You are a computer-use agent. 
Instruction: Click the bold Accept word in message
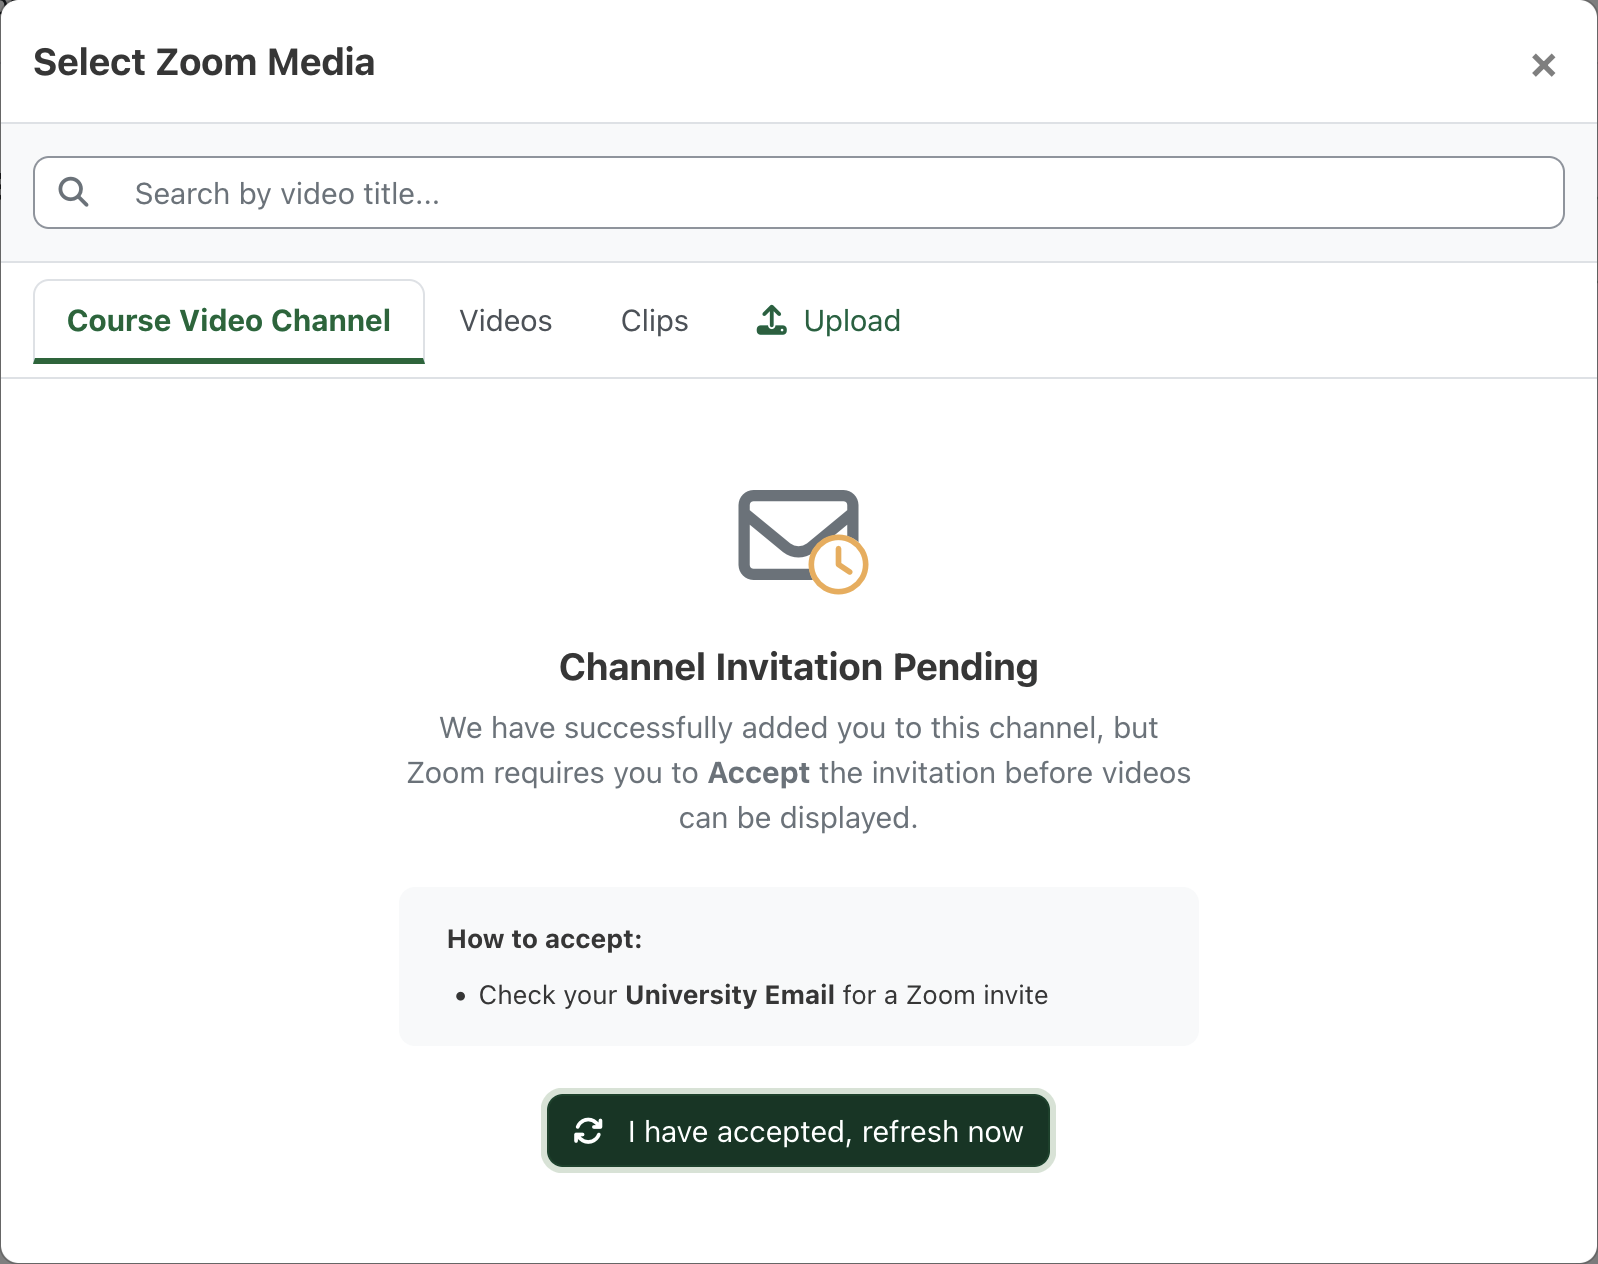758,773
